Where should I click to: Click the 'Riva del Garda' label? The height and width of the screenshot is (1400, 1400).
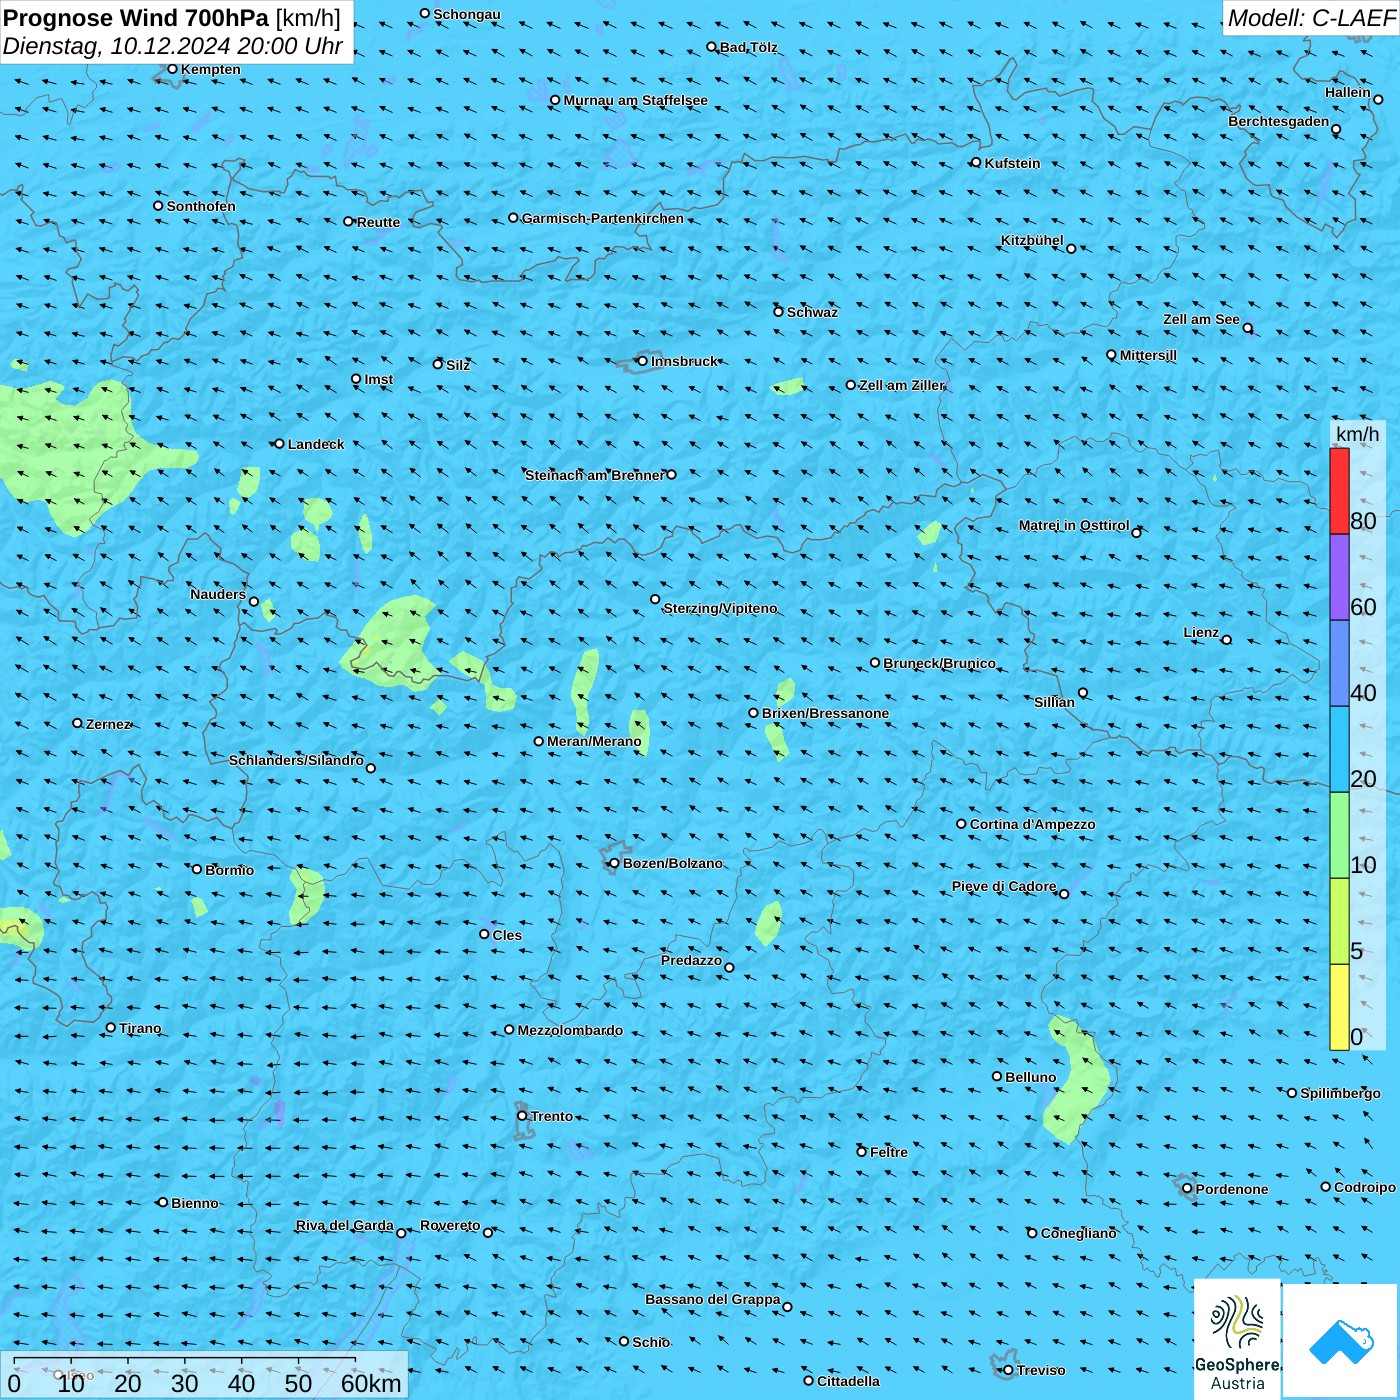(344, 1225)
